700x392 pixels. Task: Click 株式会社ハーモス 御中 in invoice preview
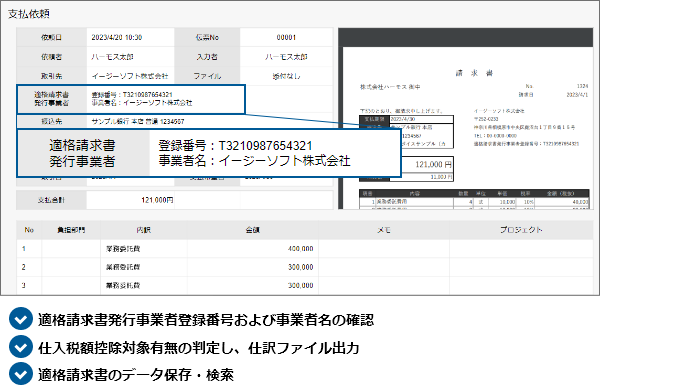click(x=390, y=87)
